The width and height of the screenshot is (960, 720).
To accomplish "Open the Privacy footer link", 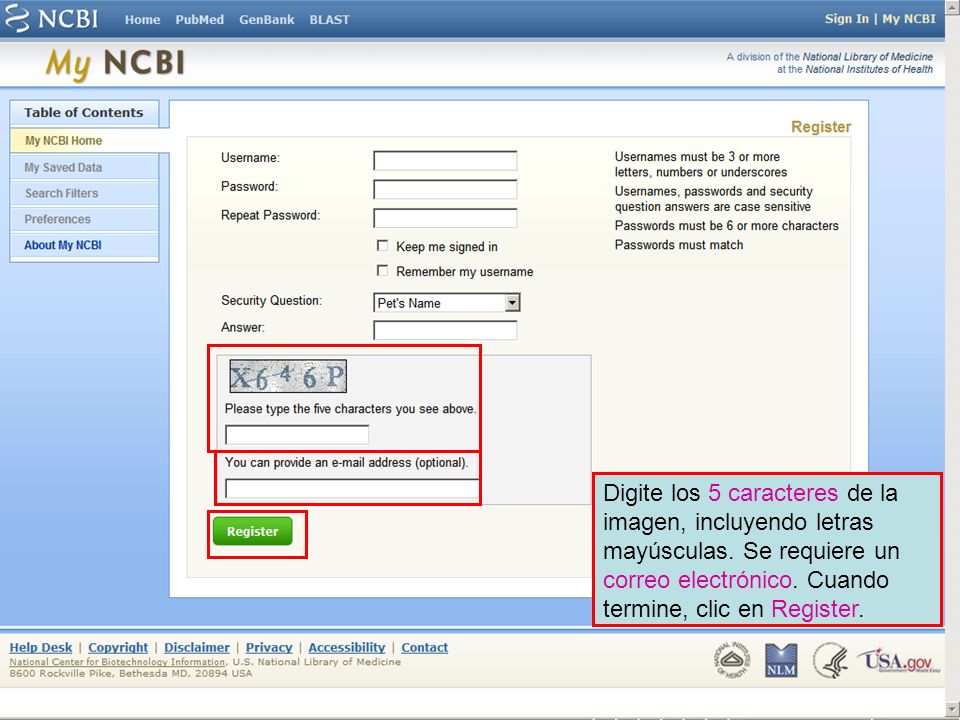I will (x=269, y=647).
